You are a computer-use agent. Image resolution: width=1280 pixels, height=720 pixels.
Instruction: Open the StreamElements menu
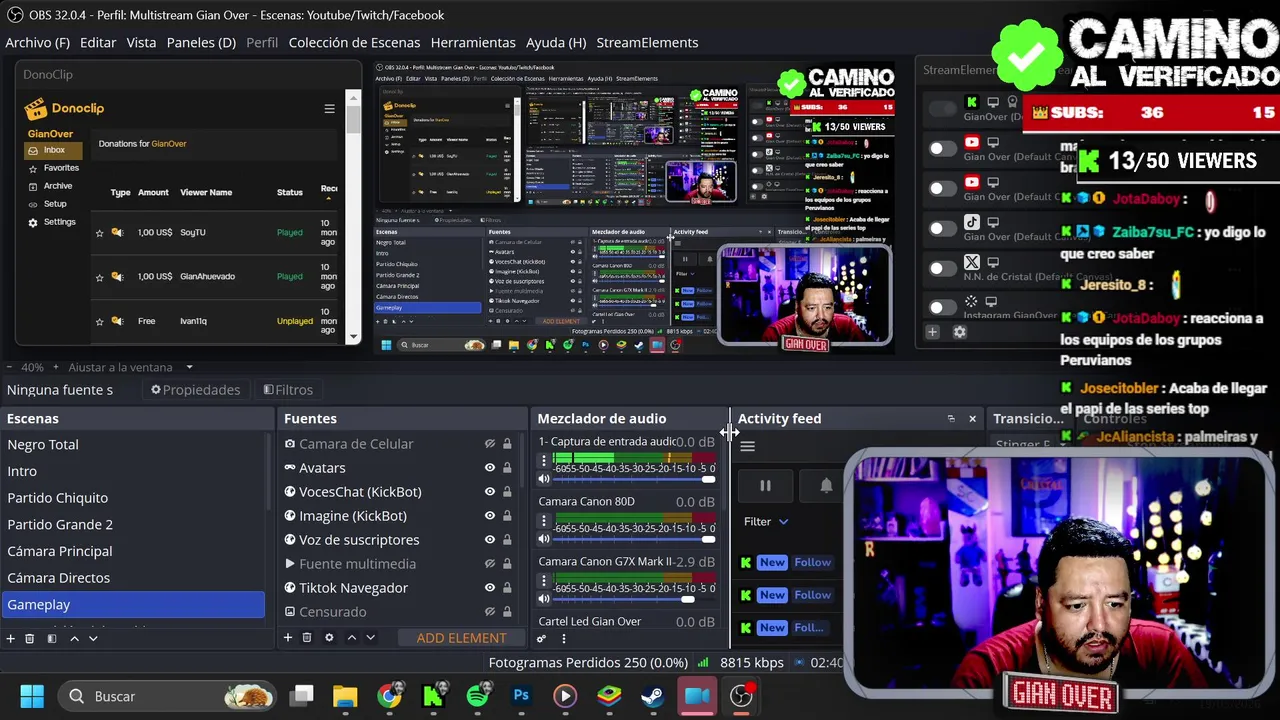647,42
